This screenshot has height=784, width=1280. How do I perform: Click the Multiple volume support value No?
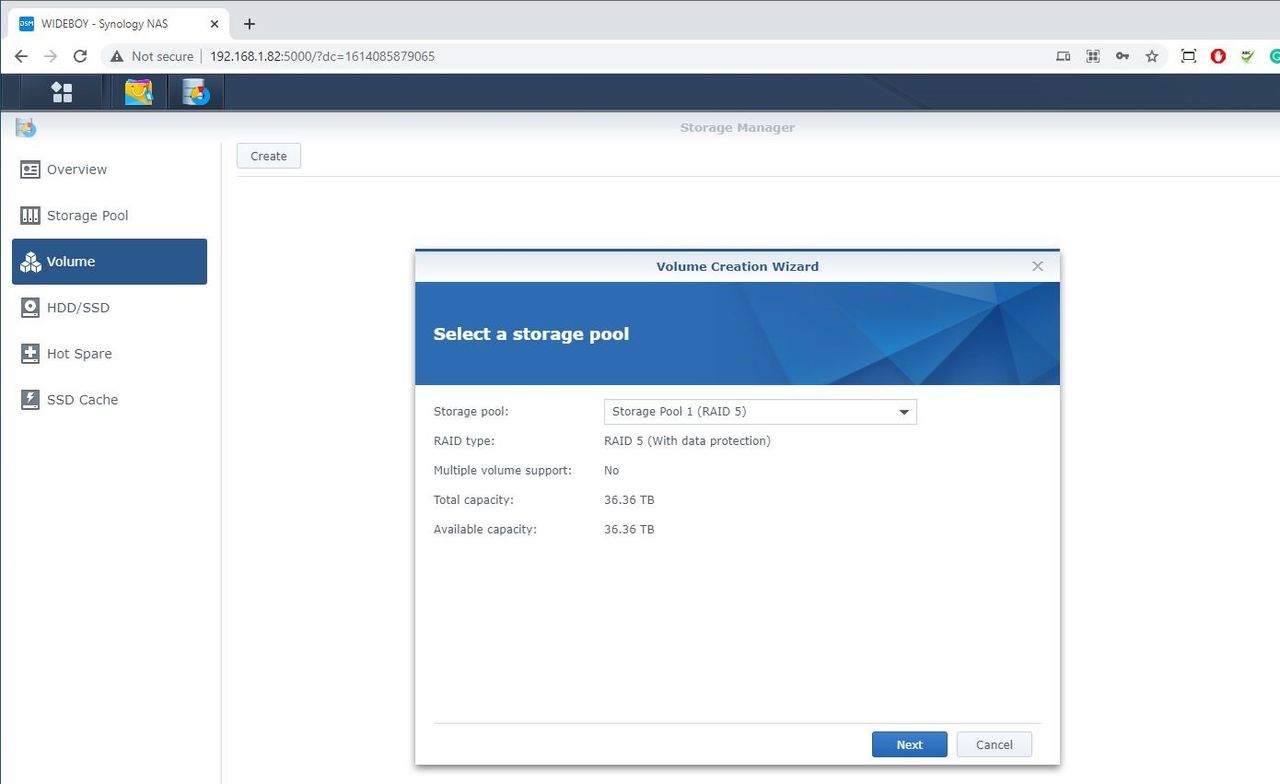(611, 470)
